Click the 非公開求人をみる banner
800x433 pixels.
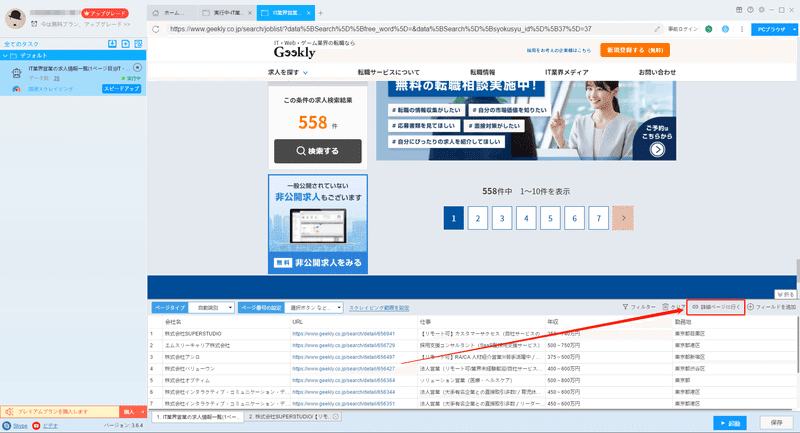[317, 263]
